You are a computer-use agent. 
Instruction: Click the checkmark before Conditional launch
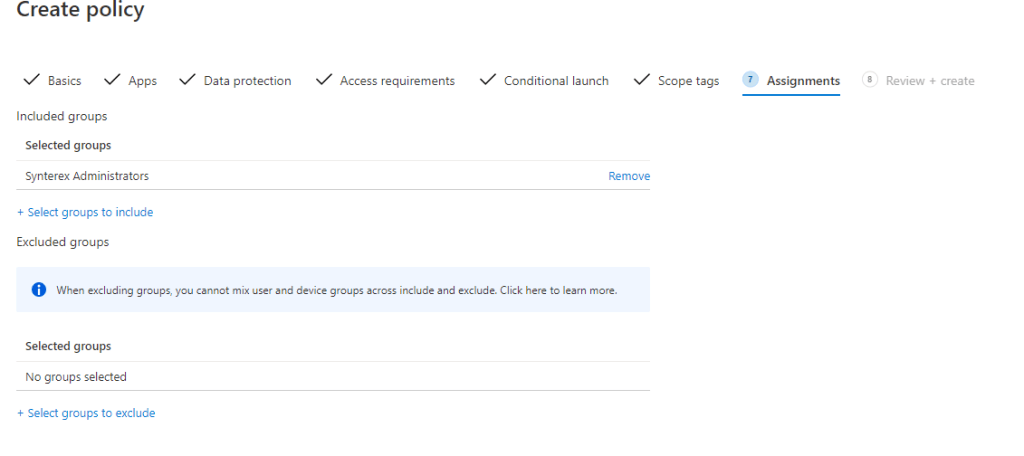coord(487,80)
